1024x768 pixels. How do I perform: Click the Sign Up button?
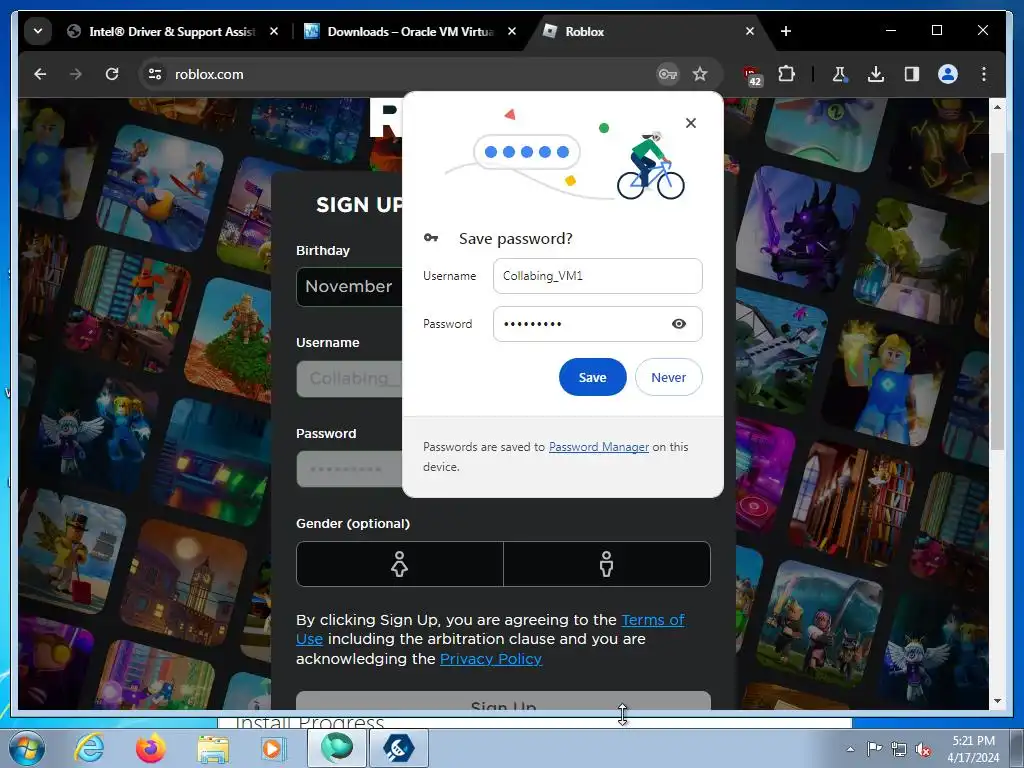[503, 701]
